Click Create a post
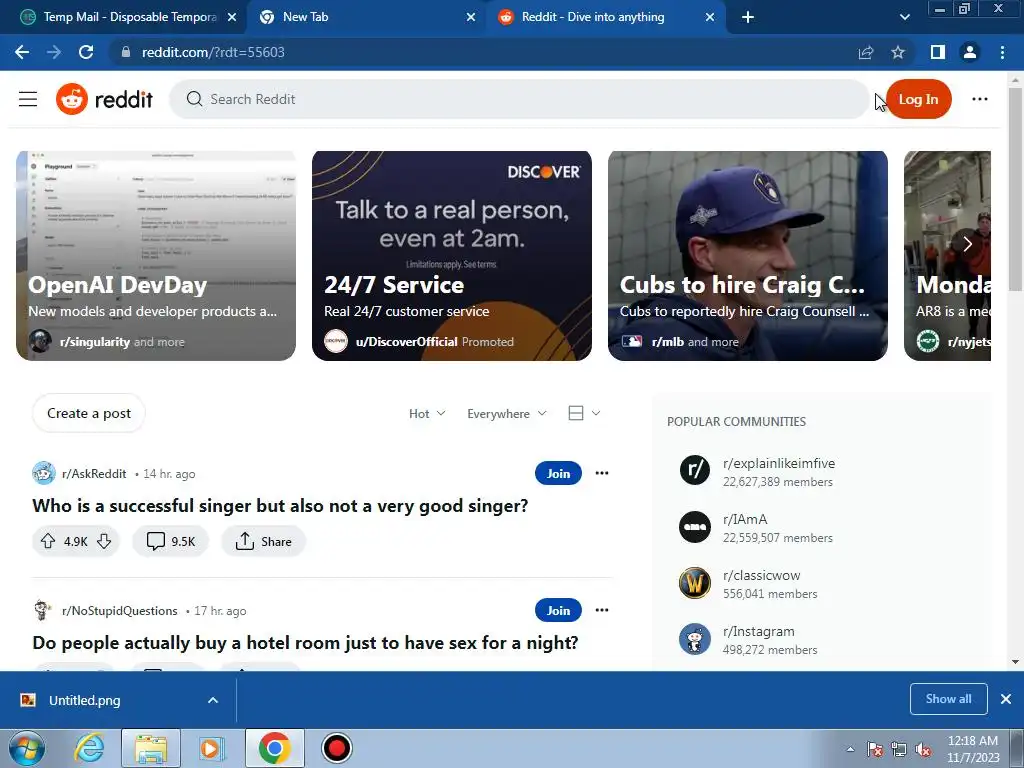Screen dimensions: 1024x768 tap(89, 413)
